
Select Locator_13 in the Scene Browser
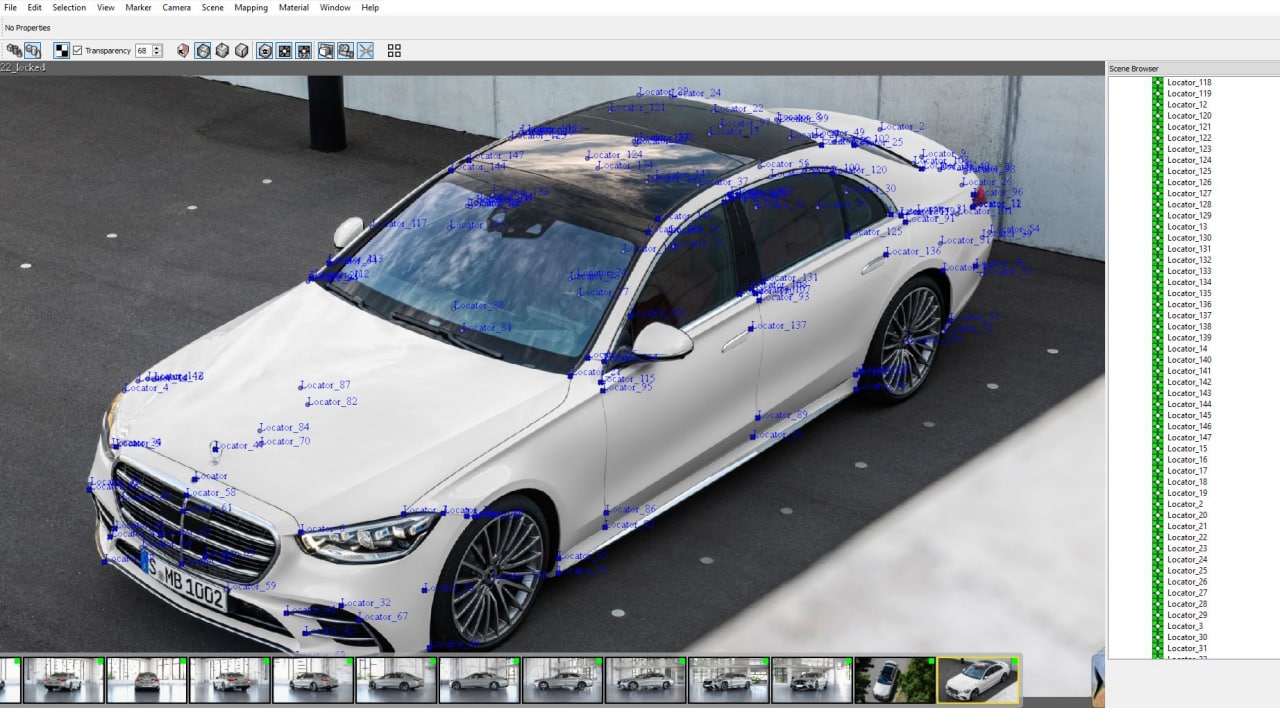(x=1187, y=226)
